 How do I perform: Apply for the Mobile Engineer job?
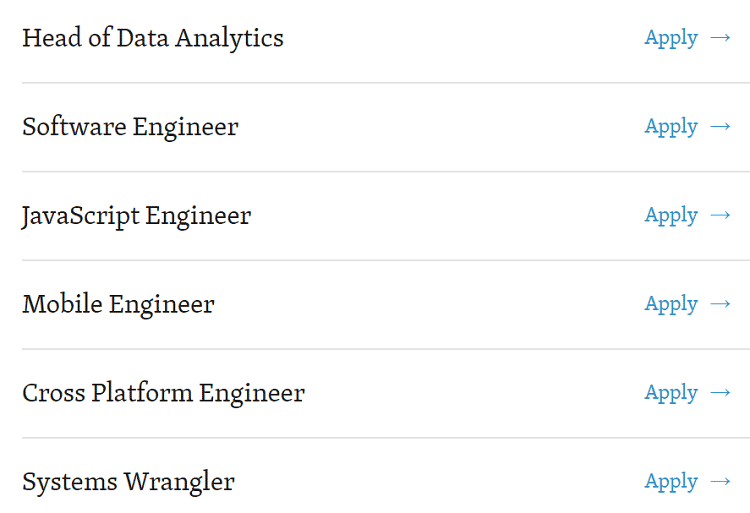click(x=671, y=304)
